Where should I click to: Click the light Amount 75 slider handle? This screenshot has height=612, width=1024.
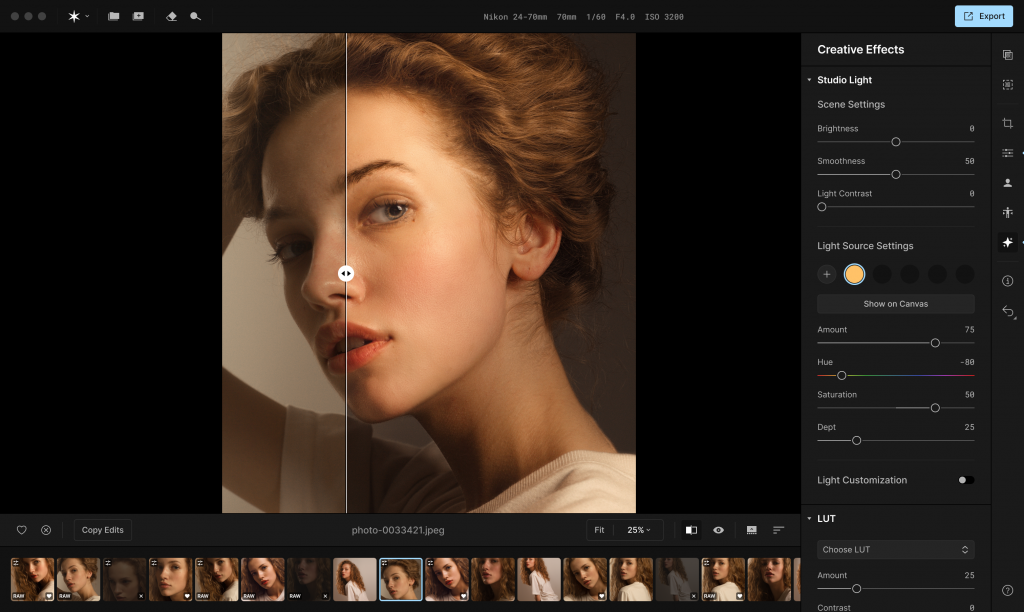935,343
